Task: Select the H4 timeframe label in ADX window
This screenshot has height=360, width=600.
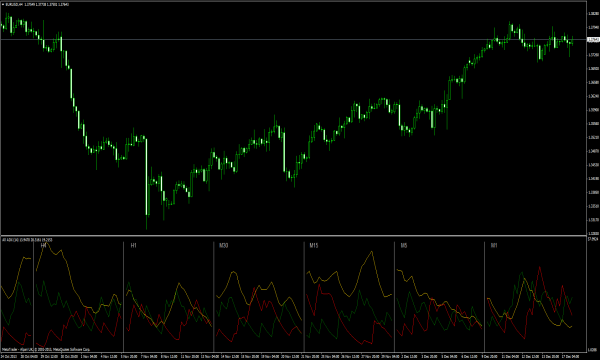Action: pyautogui.click(x=44, y=245)
